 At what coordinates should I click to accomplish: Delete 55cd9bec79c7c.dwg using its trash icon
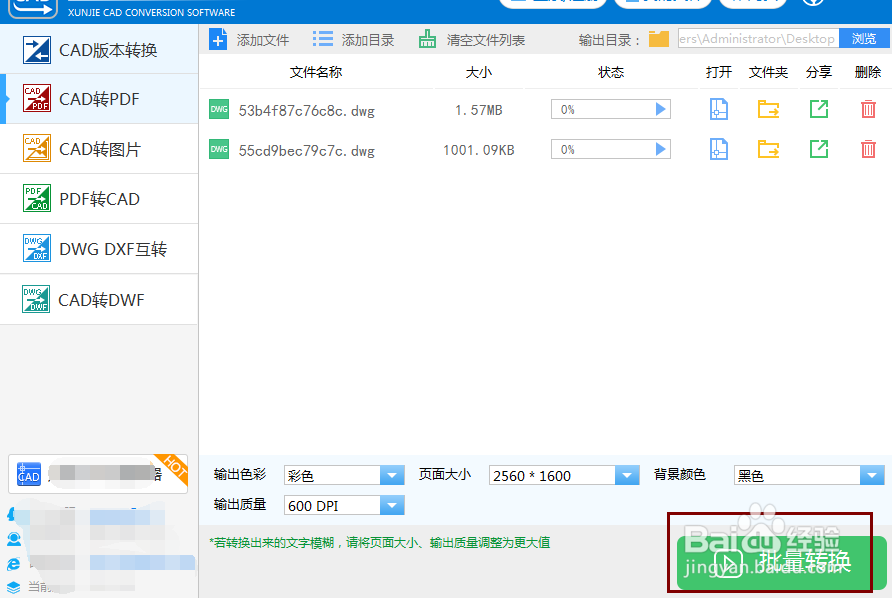[868, 148]
